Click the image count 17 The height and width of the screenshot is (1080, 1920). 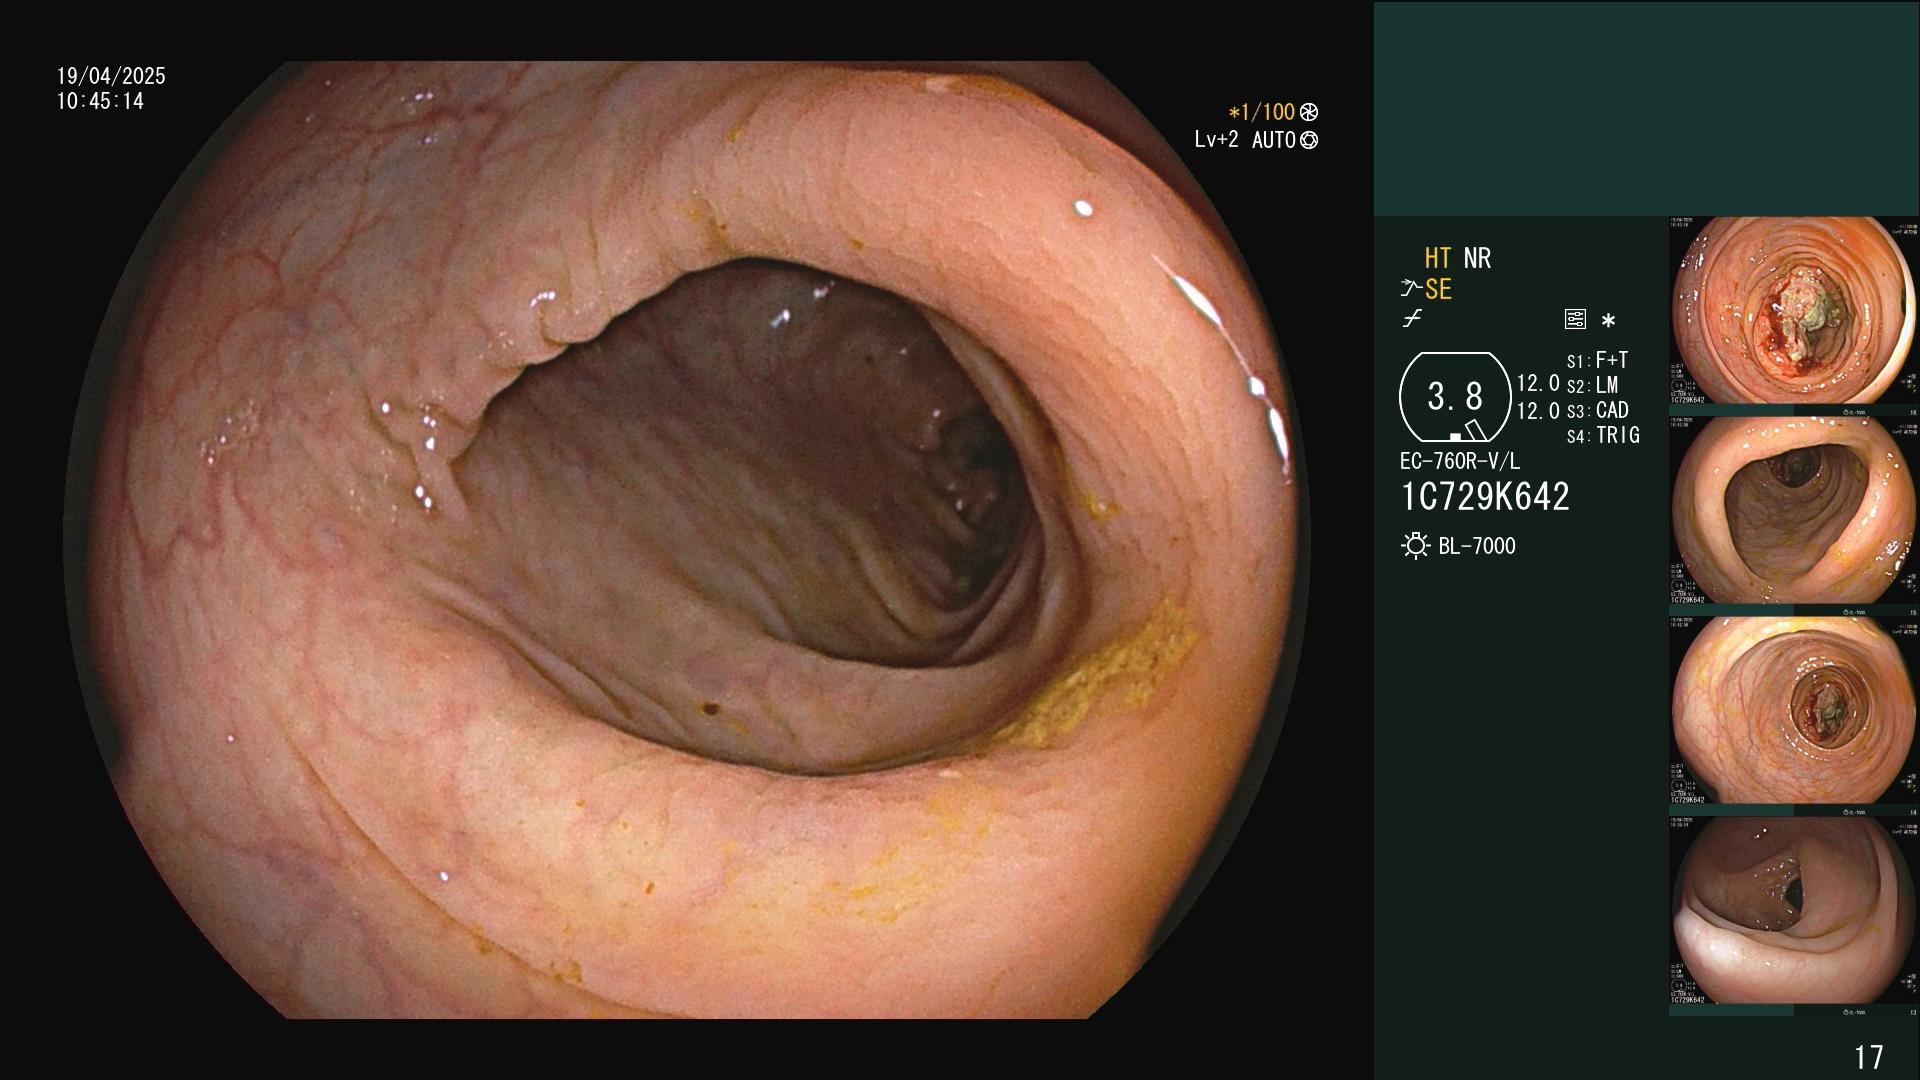coord(1868,1057)
